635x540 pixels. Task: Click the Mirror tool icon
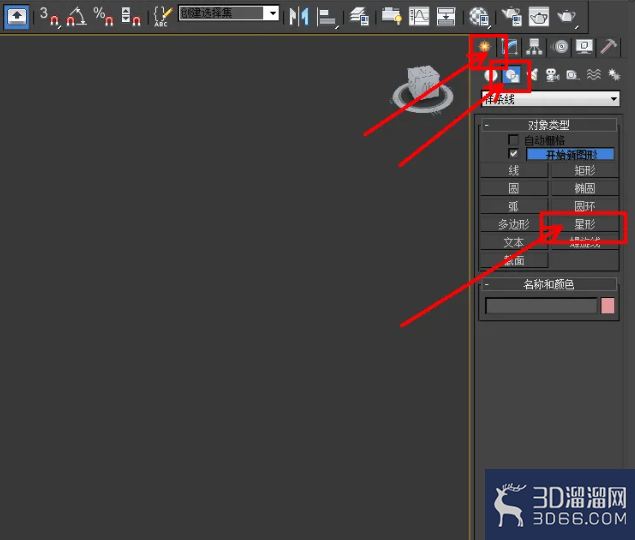pyautogui.click(x=299, y=17)
